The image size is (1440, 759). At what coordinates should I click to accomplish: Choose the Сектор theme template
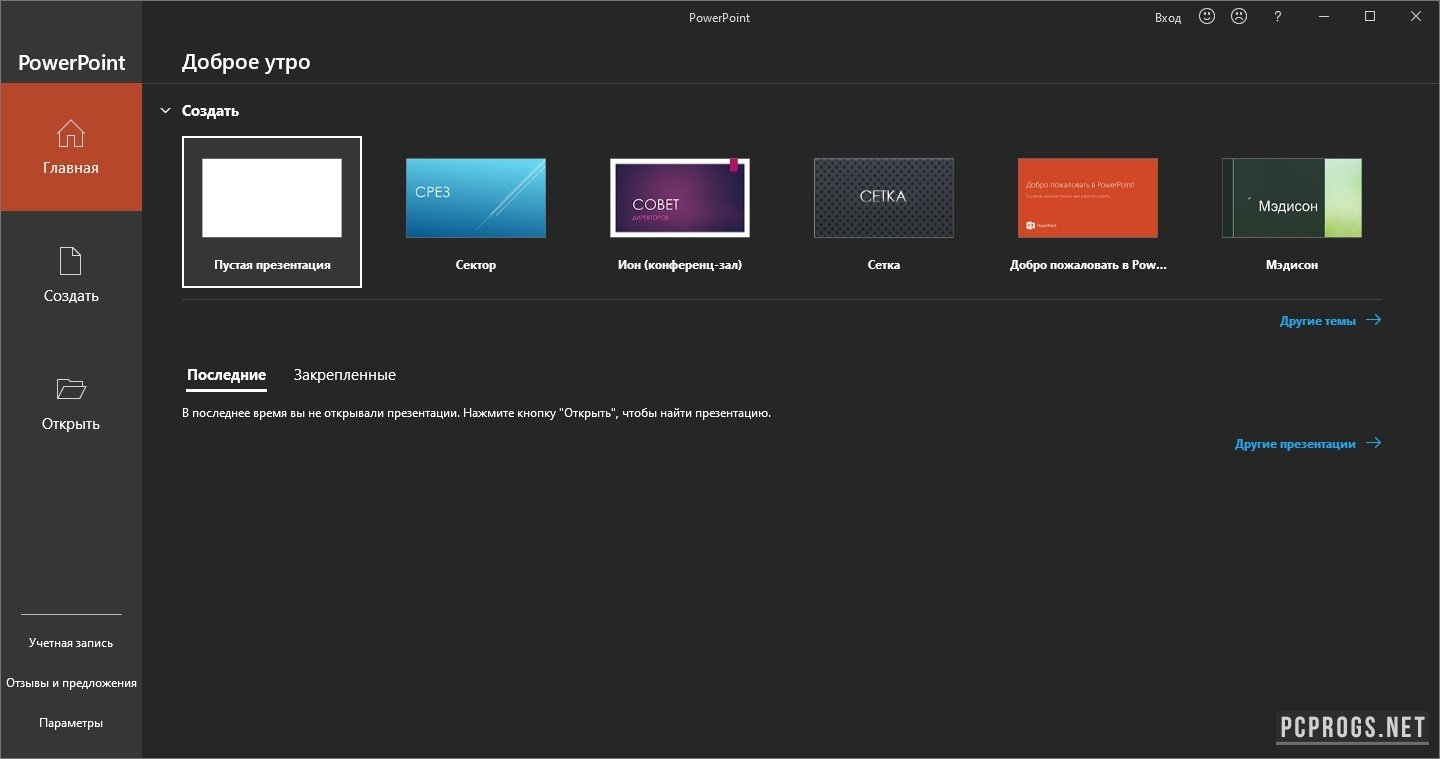point(475,197)
